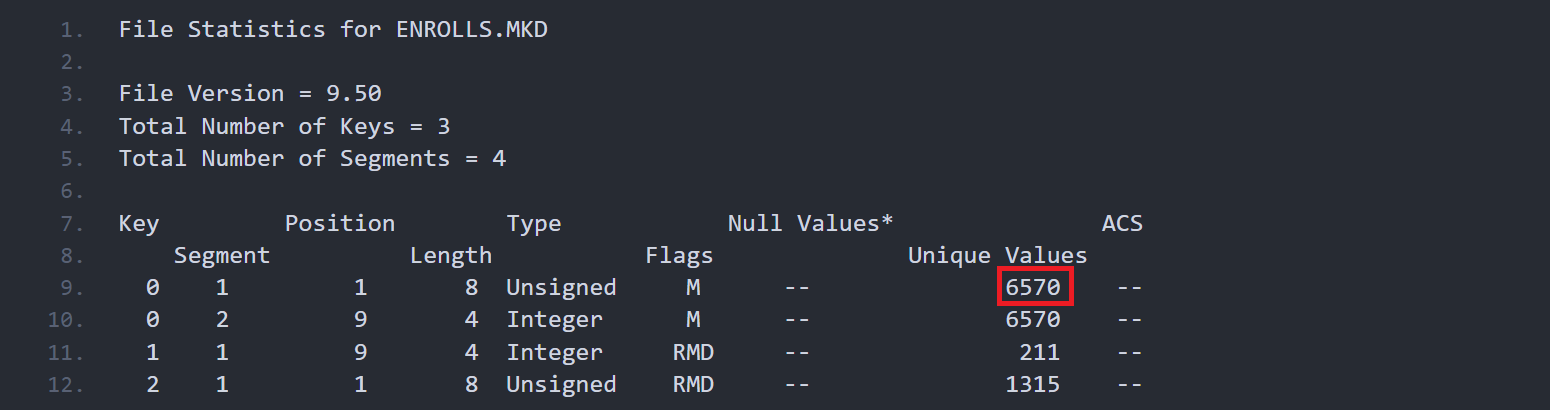Click the Type column header
This screenshot has width=1550, height=410.
tap(534, 223)
